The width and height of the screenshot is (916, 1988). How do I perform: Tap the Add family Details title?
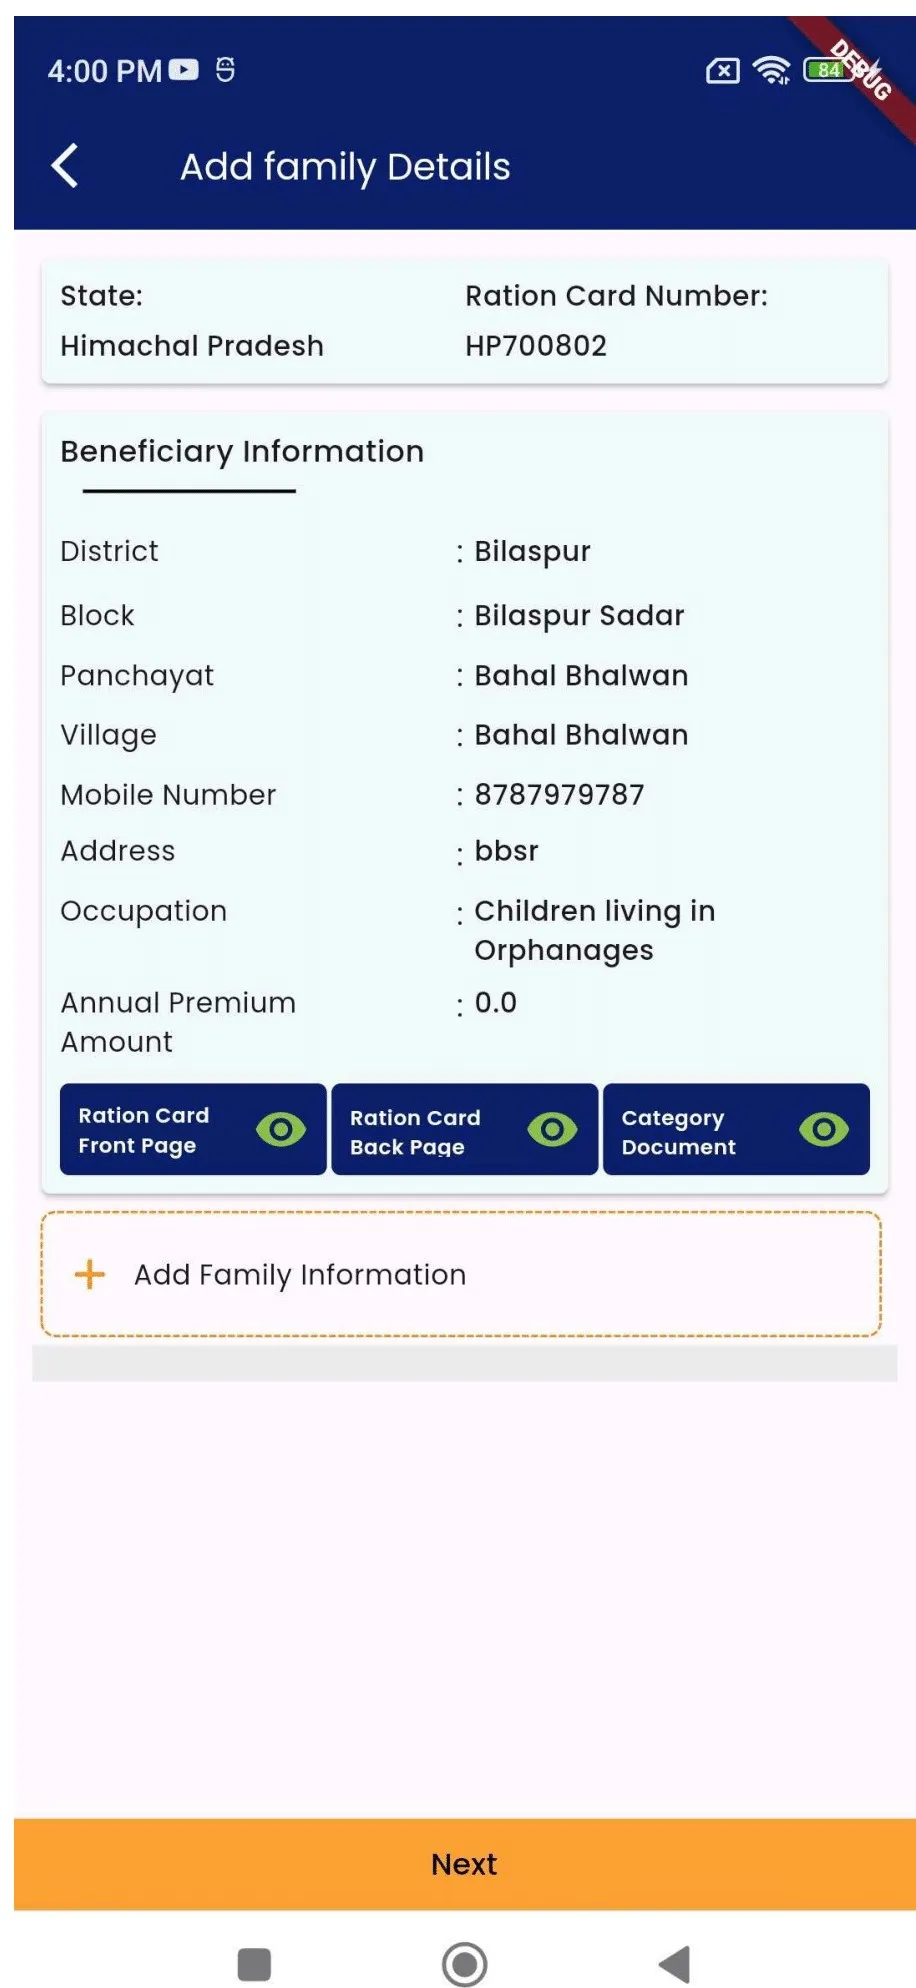tap(345, 167)
